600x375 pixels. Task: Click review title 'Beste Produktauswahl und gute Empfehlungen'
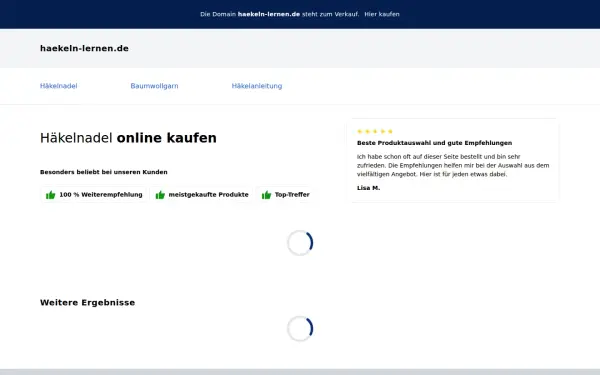coord(434,143)
